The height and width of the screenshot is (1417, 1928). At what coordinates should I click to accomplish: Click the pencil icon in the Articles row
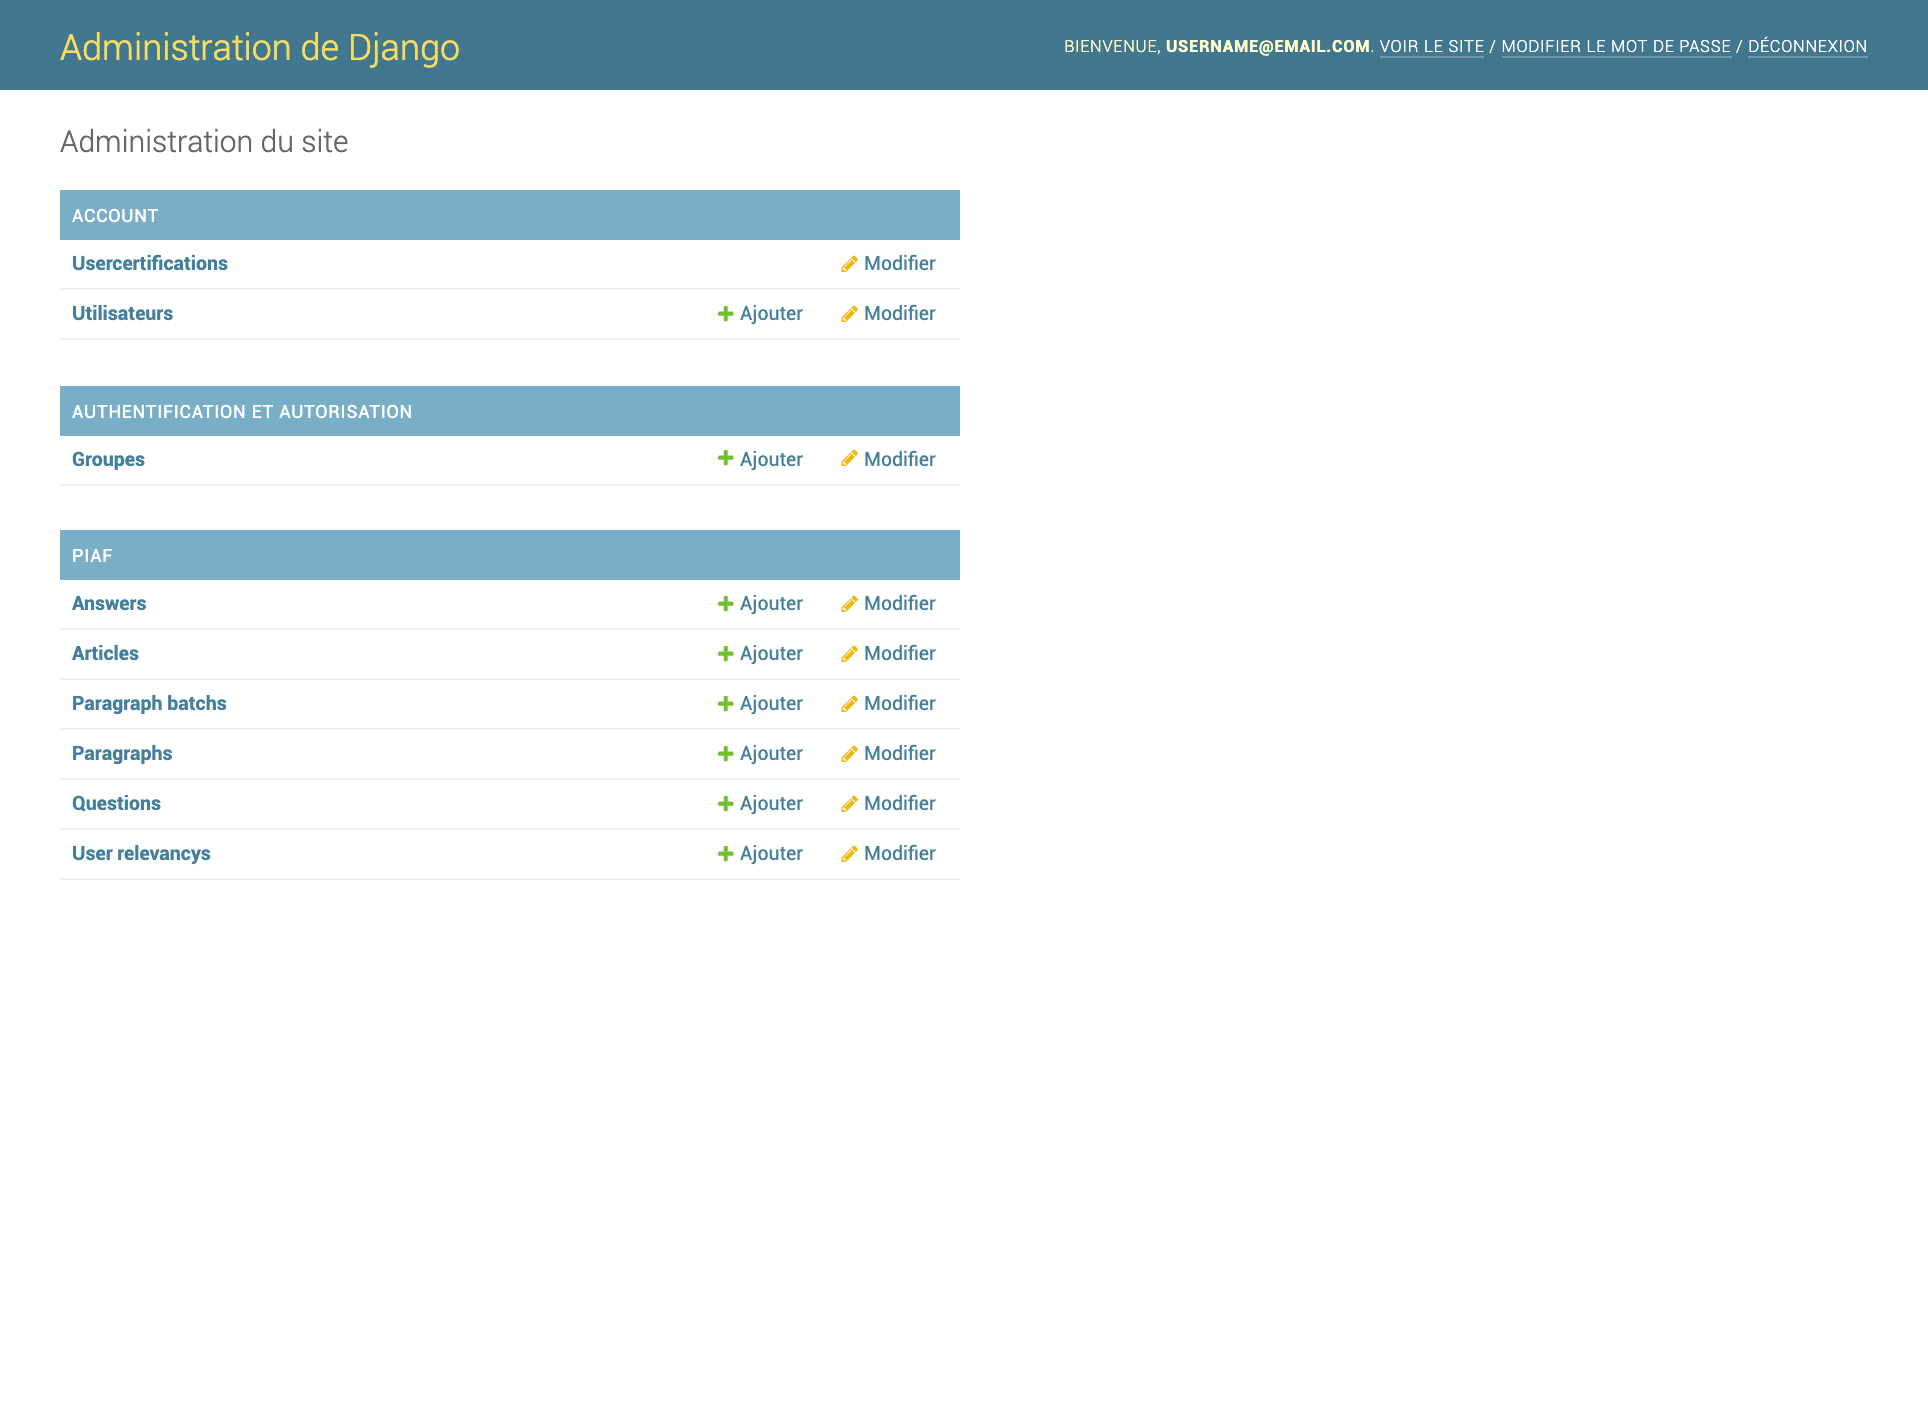(849, 654)
